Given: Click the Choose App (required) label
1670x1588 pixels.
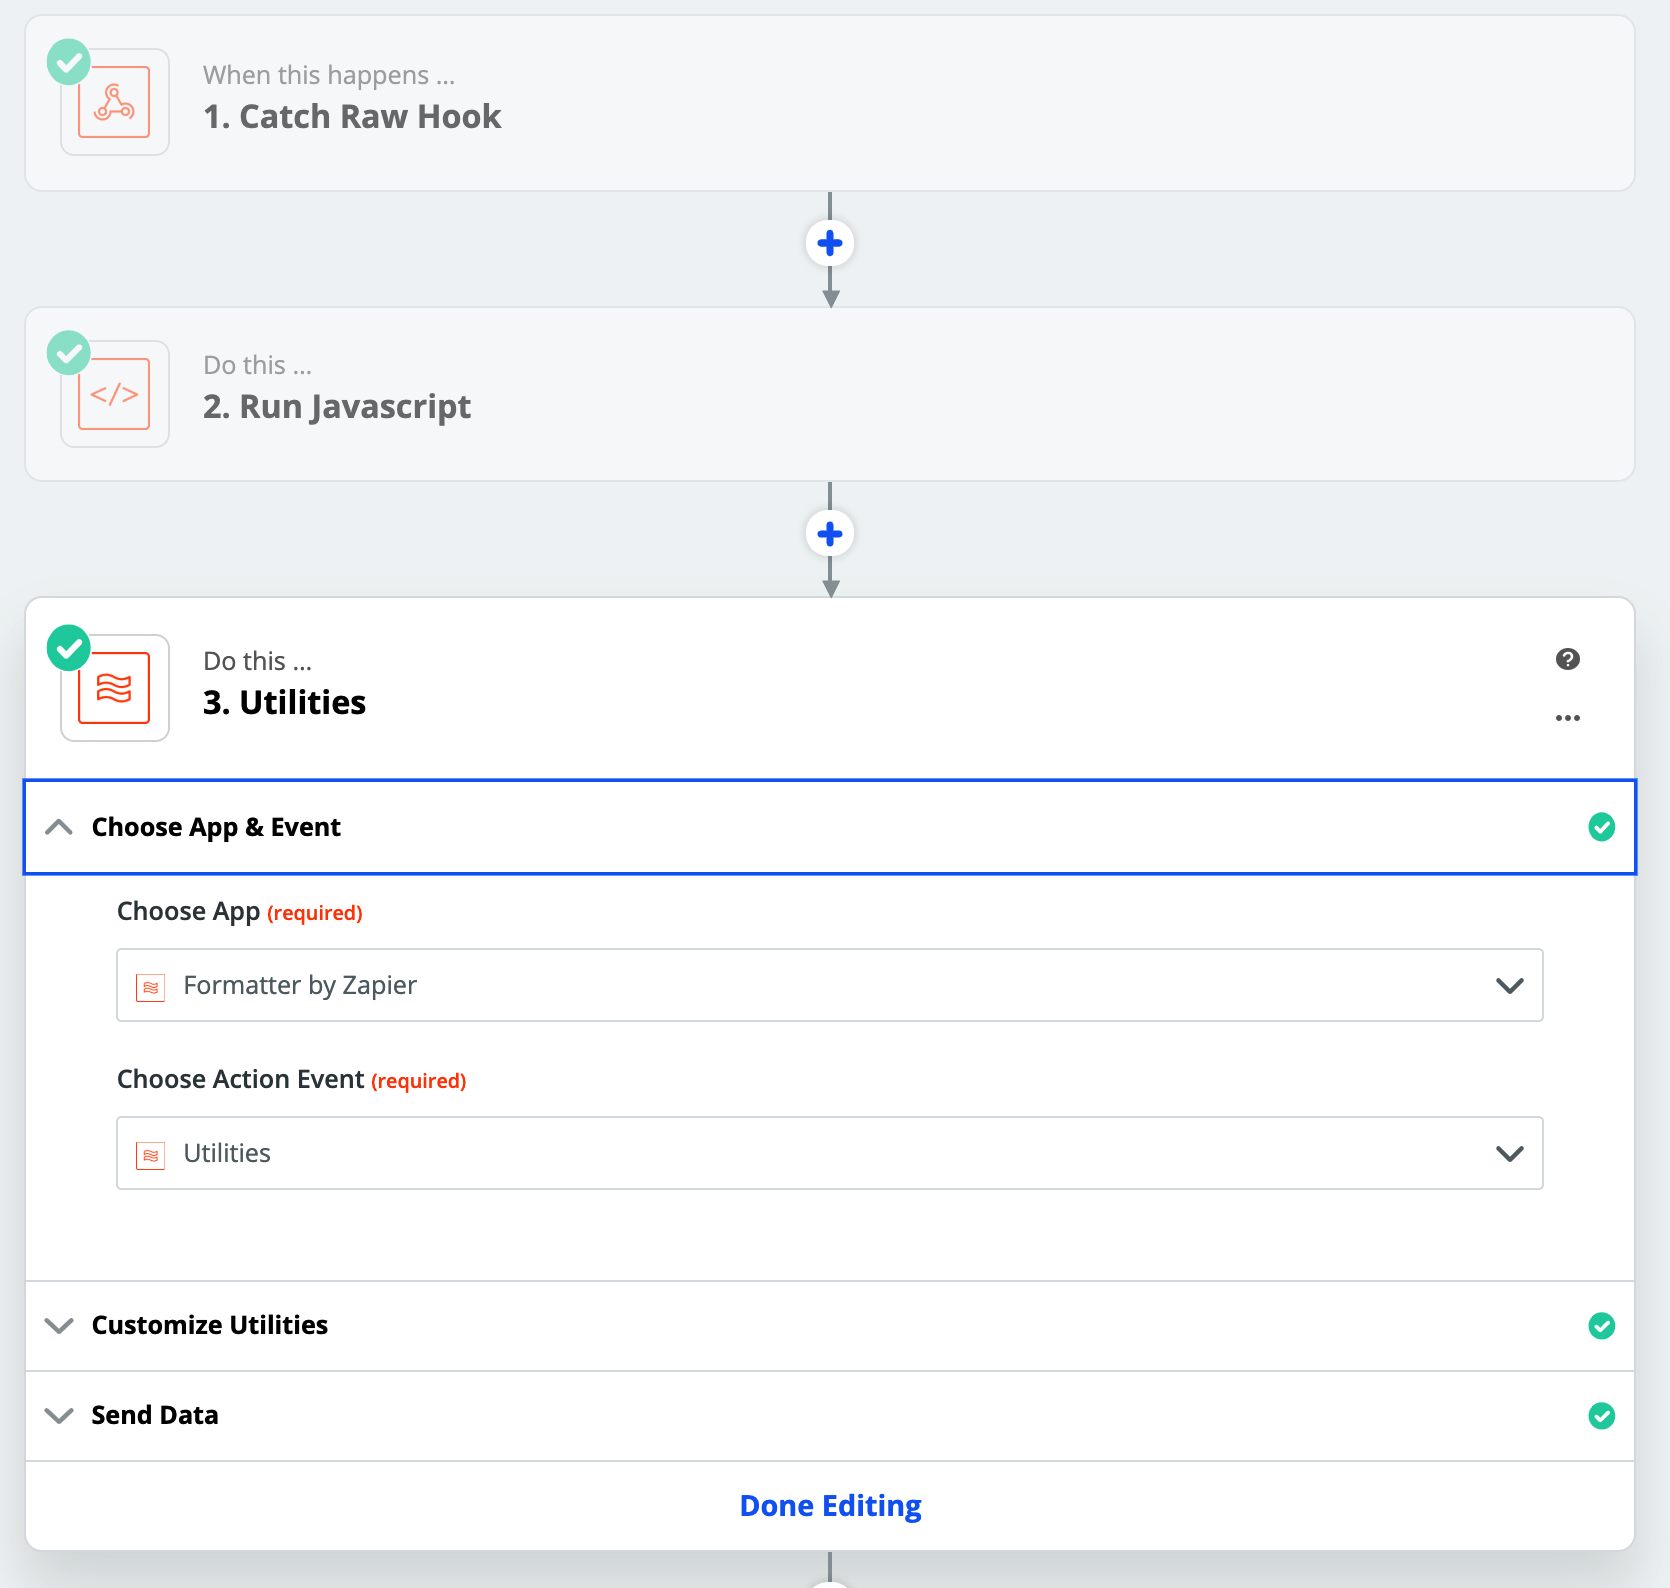Looking at the screenshot, I should tap(240, 912).
